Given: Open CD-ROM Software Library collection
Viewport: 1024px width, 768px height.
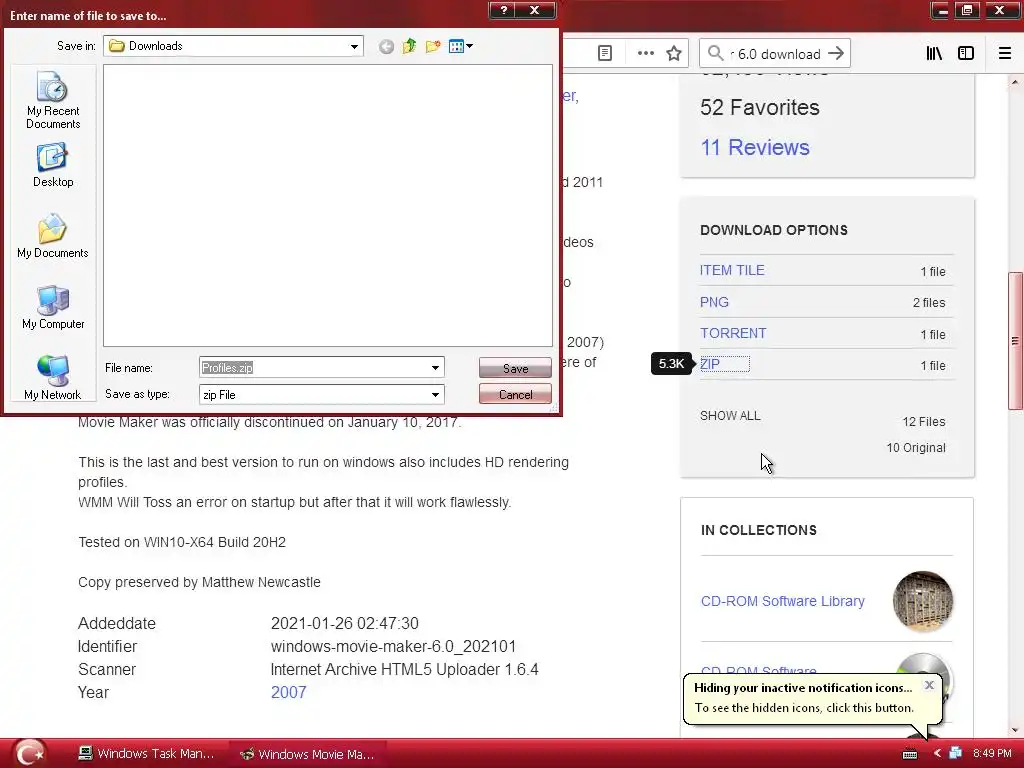Looking at the screenshot, I should pyautogui.click(x=782, y=601).
